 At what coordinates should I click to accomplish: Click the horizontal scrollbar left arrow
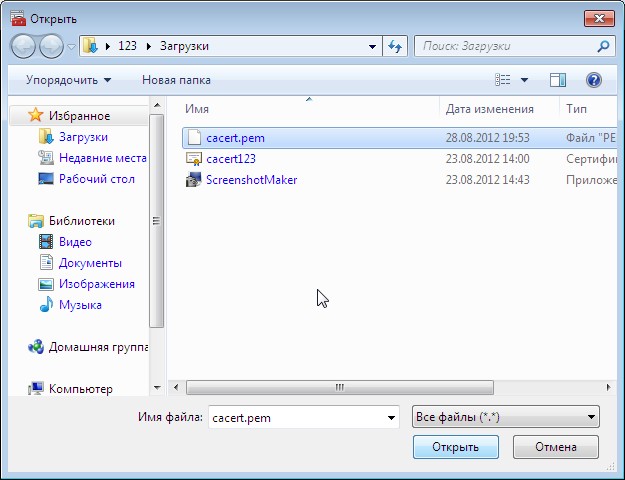pos(176,388)
